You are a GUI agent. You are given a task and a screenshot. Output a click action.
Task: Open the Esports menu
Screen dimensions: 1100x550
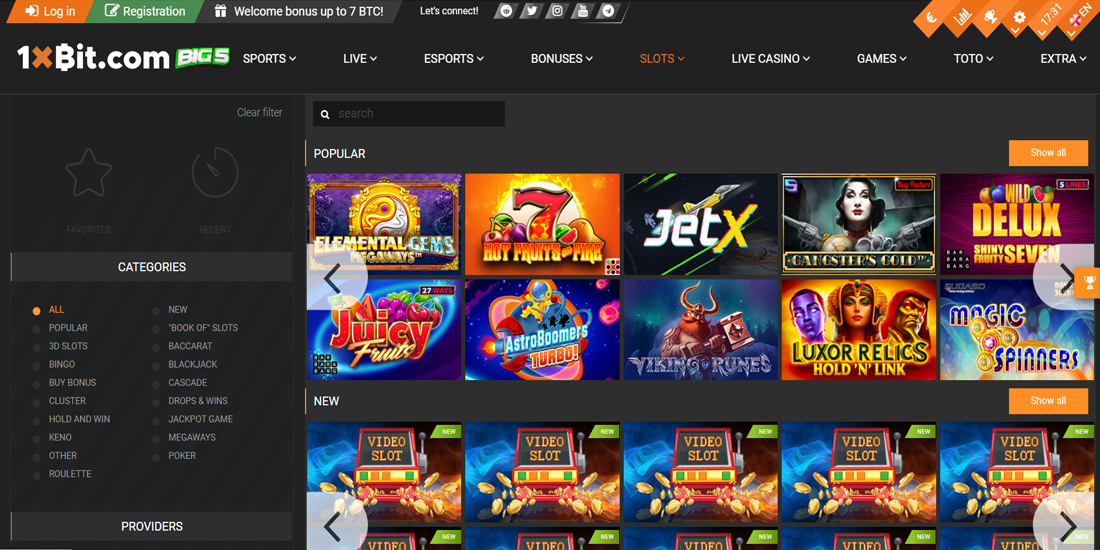coord(453,59)
